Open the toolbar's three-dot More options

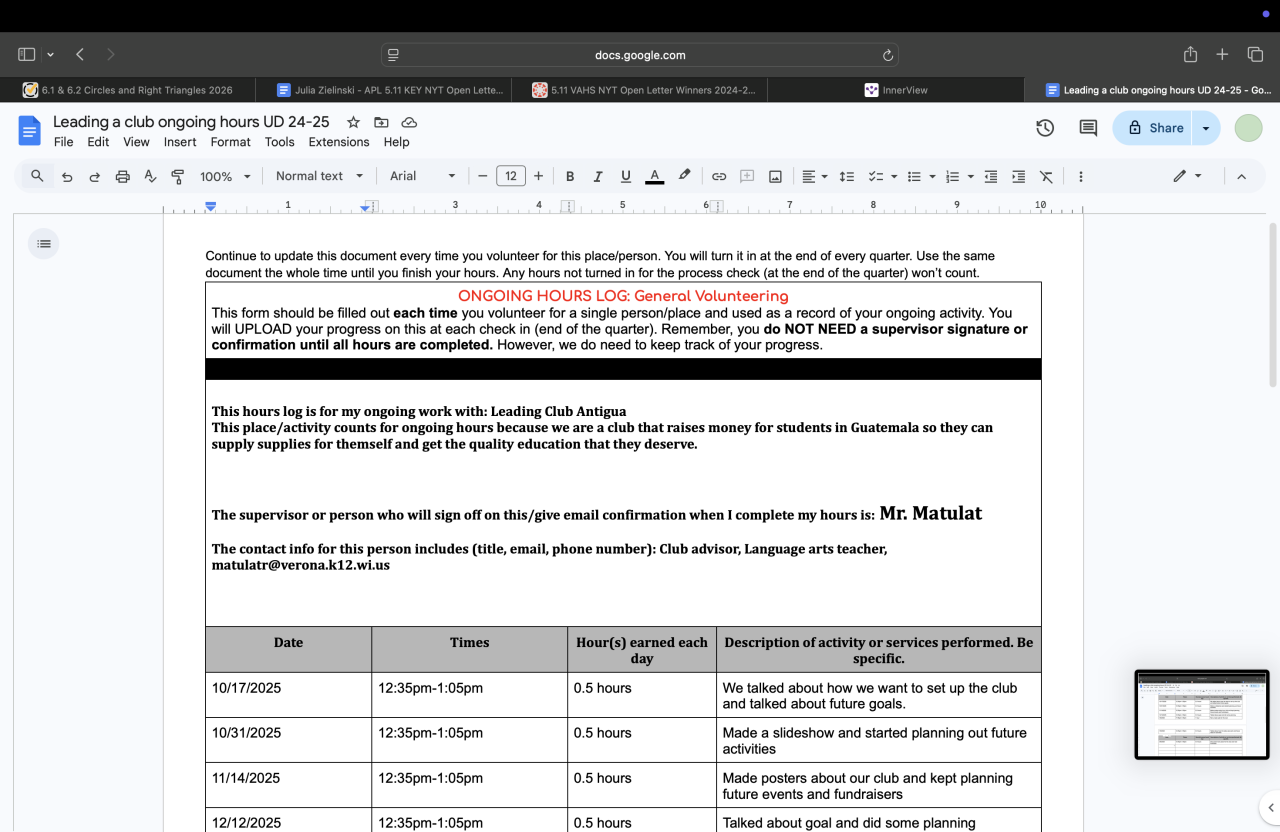click(1080, 176)
